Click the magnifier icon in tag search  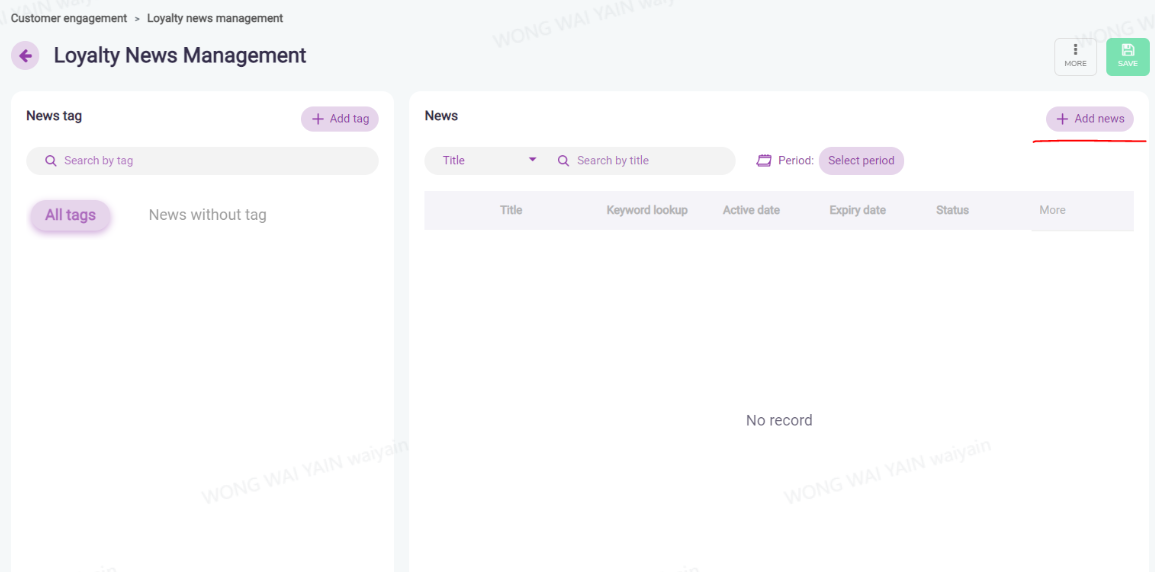coord(51,161)
